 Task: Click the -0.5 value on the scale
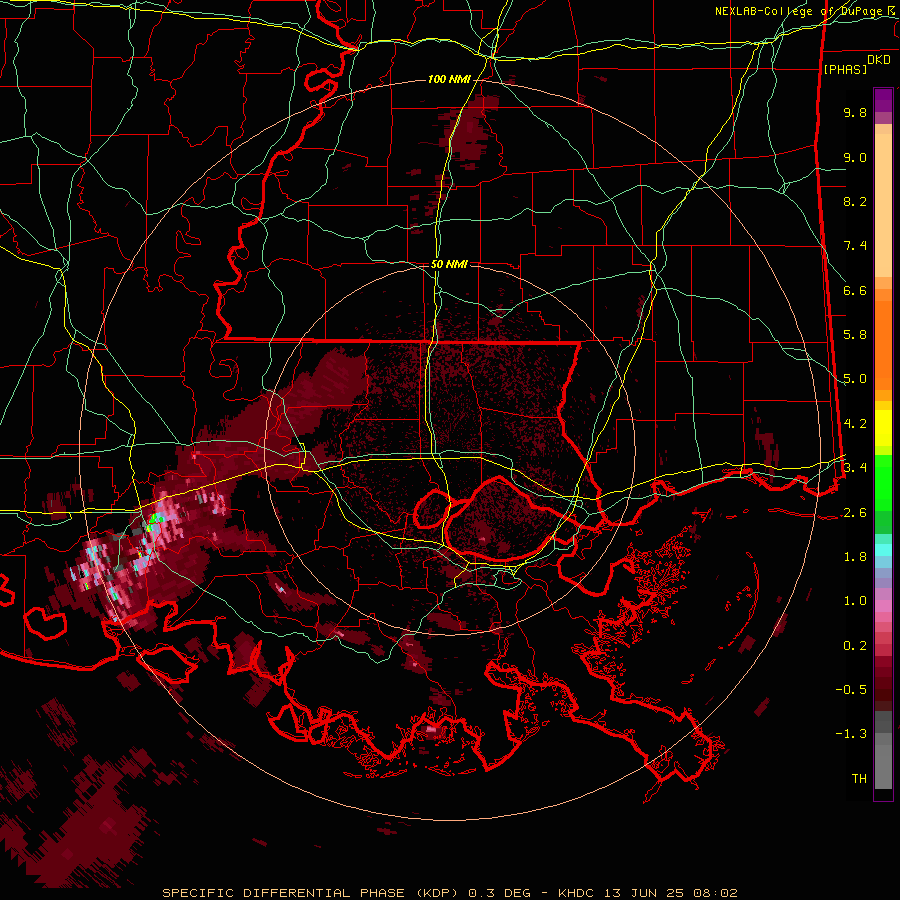851,690
